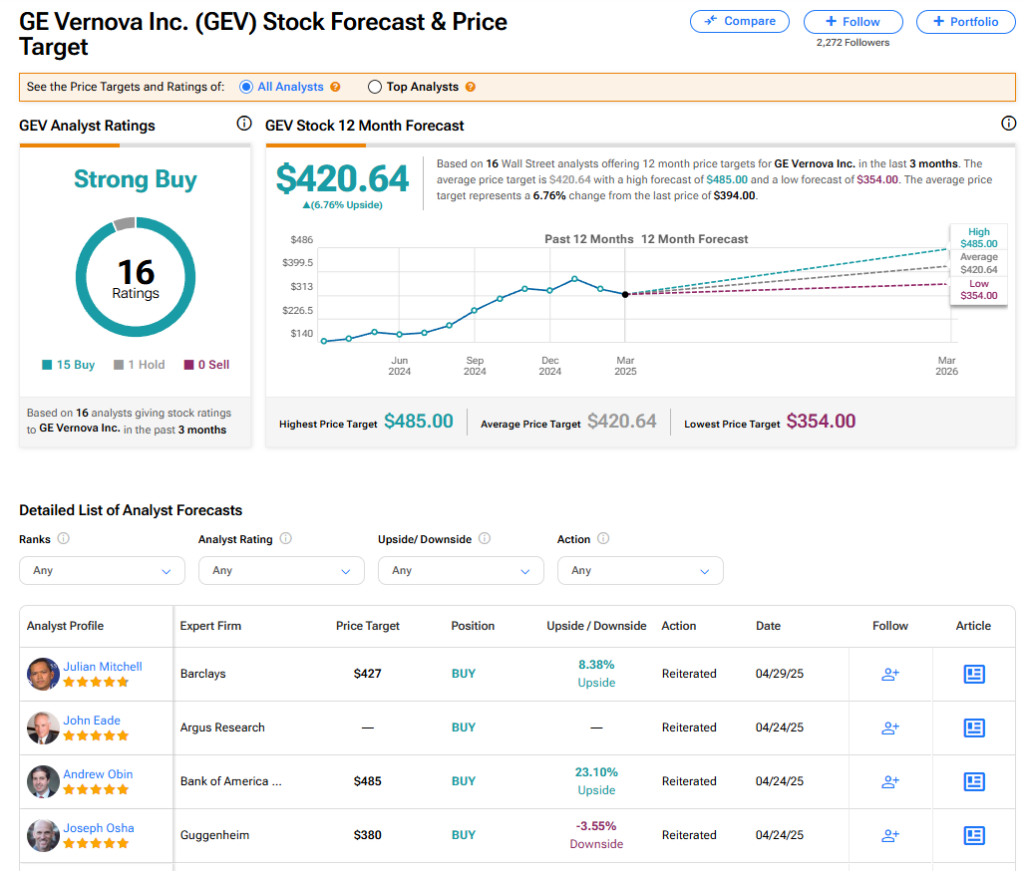Click John Eade's profile photo
The width and height of the screenshot is (1024, 871).
[x=43, y=727]
